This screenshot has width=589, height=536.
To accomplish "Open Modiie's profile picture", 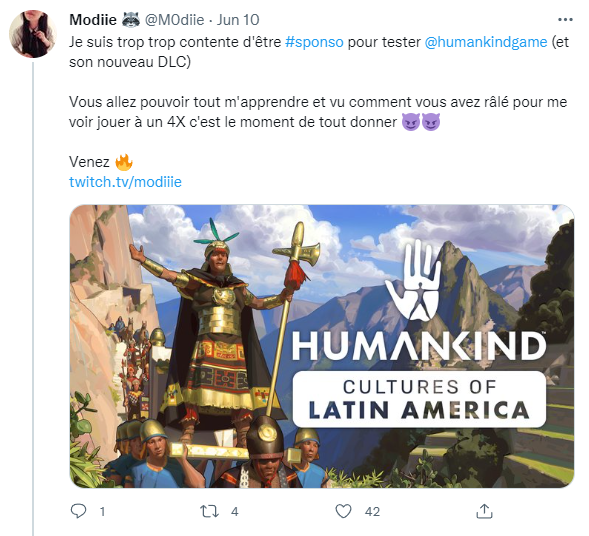I will 33,34.
